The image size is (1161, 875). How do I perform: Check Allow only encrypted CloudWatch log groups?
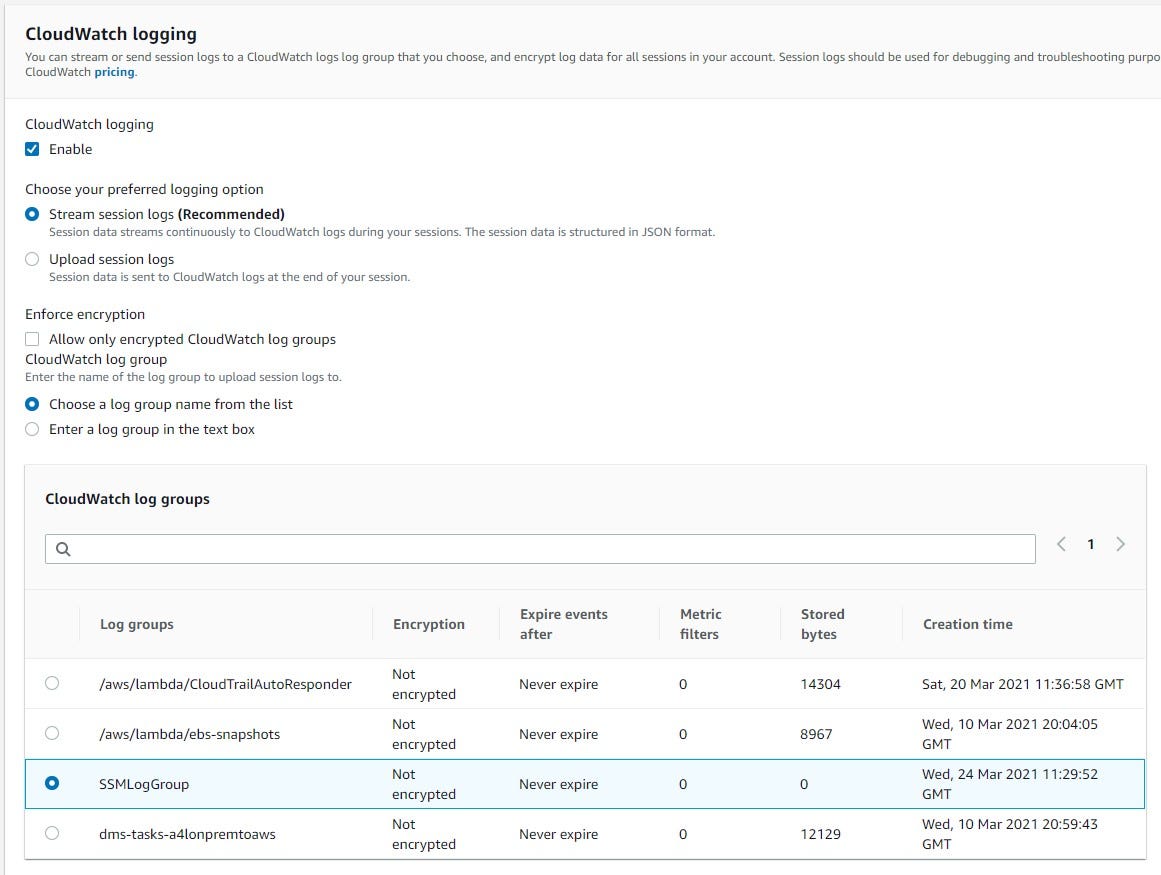pyautogui.click(x=32, y=339)
